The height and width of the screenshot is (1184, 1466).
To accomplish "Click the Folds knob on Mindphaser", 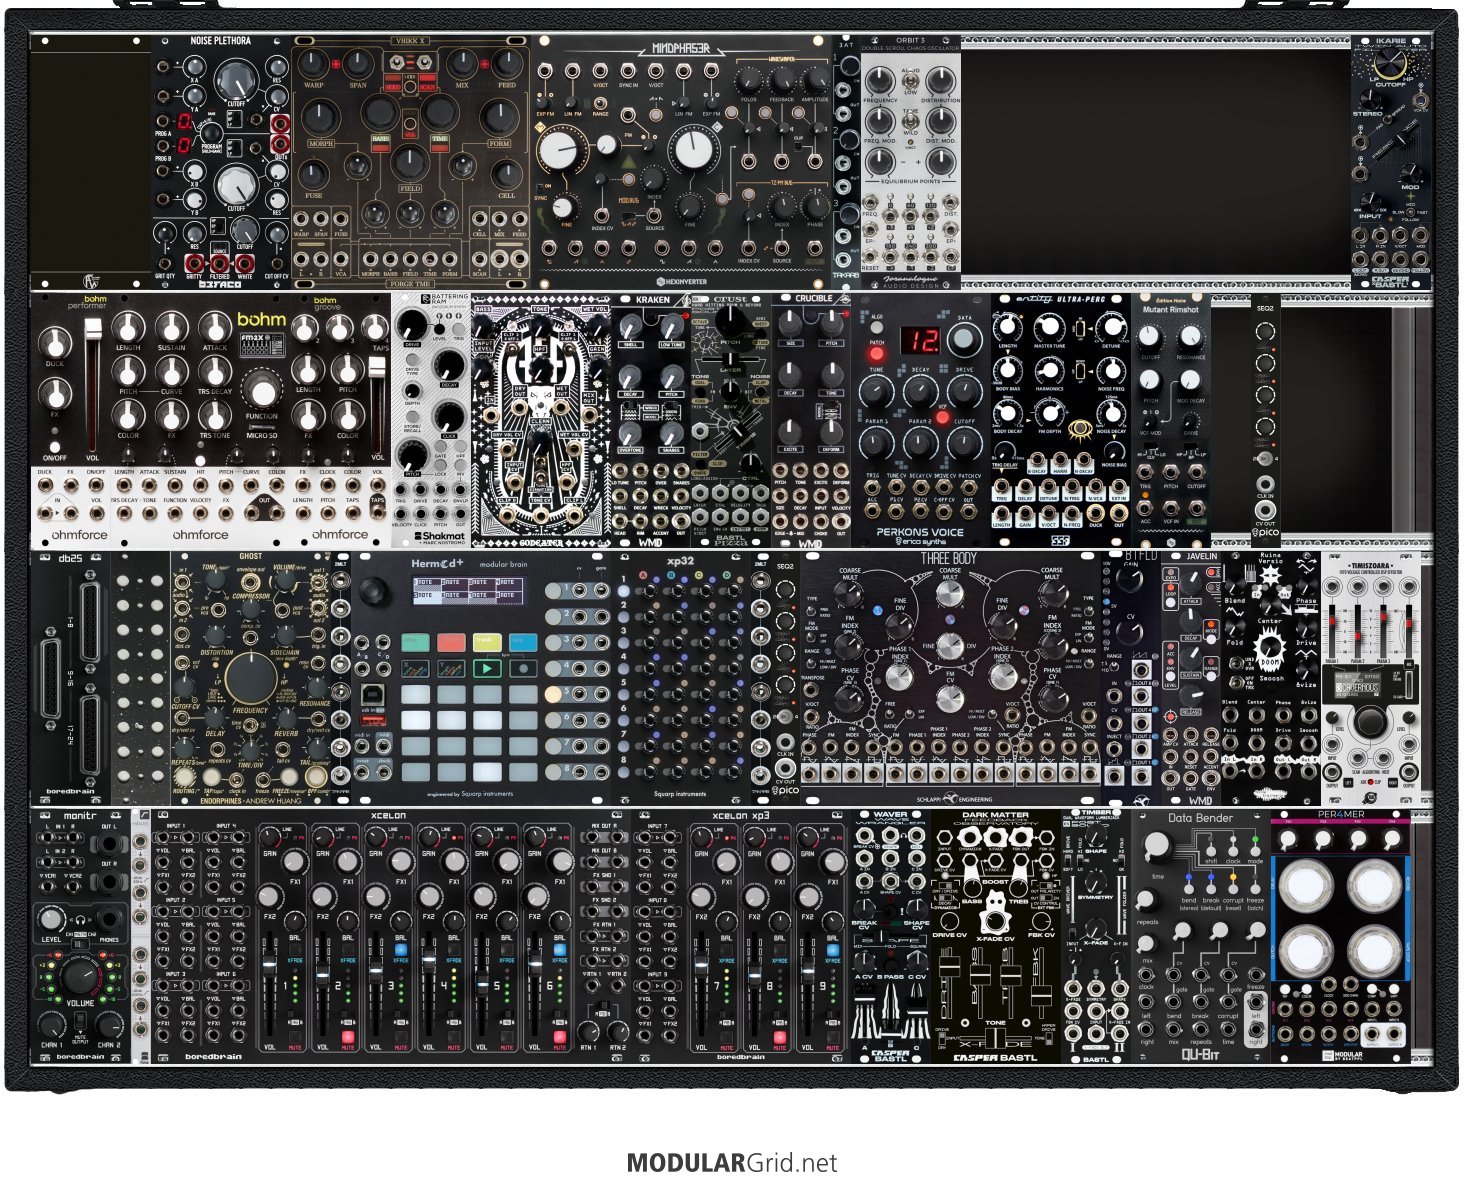I will tap(749, 81).
